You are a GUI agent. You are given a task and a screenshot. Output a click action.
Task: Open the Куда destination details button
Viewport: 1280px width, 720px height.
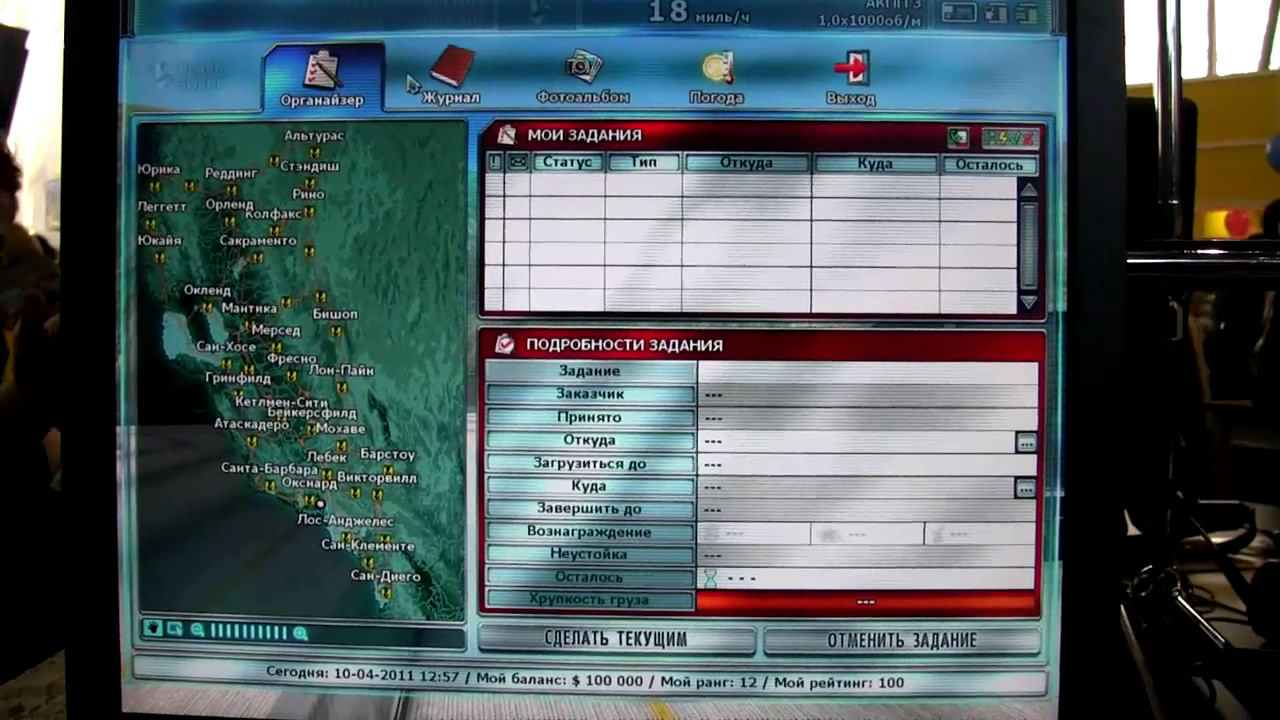tap(1025, 488)
